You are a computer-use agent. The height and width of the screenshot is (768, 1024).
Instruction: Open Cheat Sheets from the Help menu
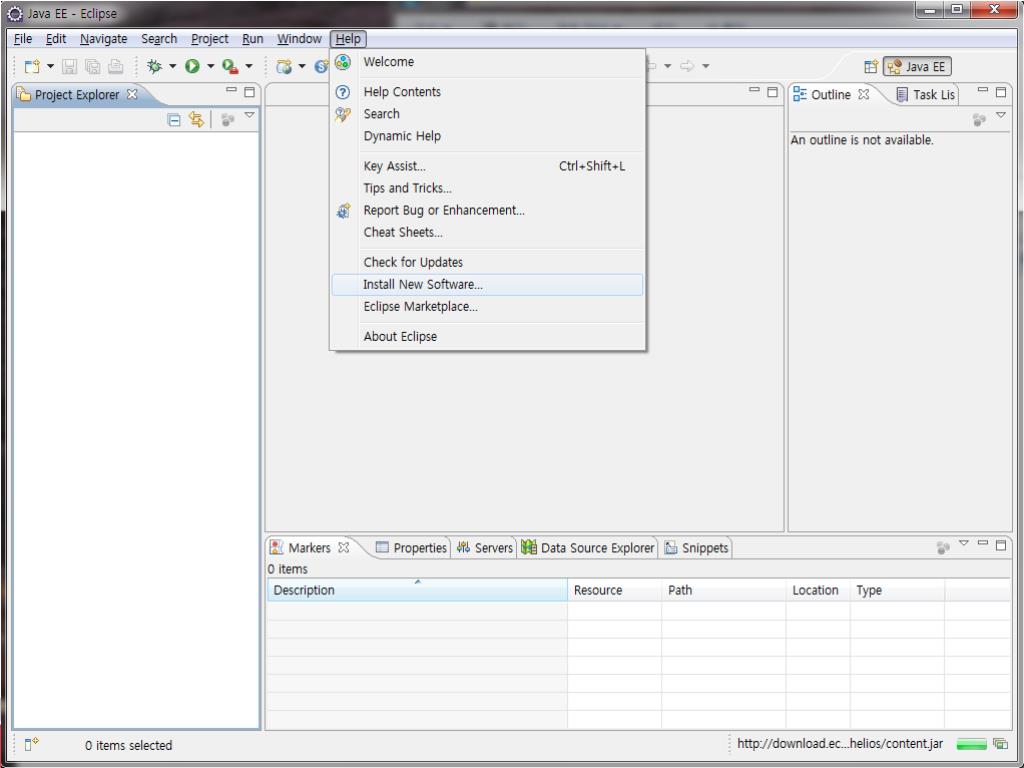(x=487, y=232)
